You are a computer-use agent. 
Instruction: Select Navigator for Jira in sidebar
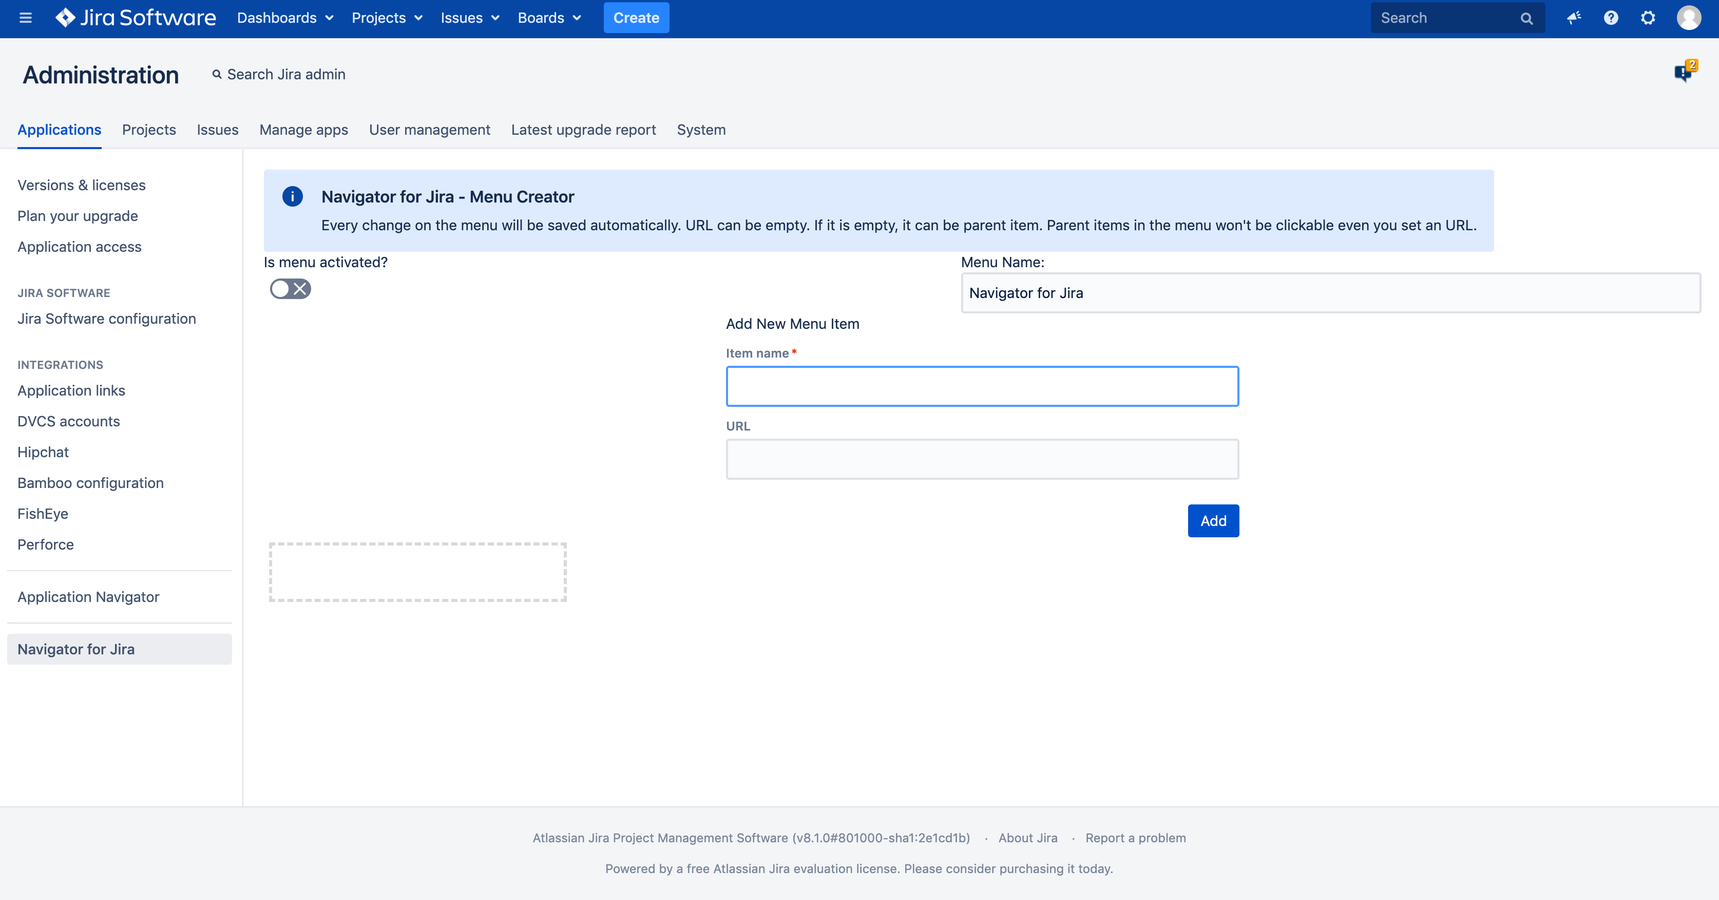[119, 649]
